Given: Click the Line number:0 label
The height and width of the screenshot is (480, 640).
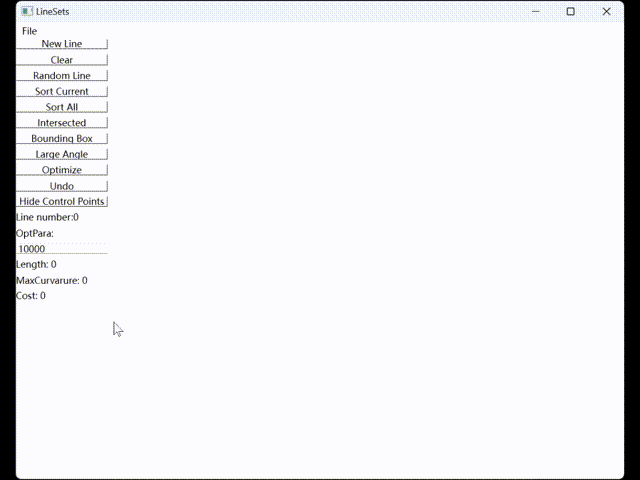Looking at the screenshot, I should (x=47, y=217).
